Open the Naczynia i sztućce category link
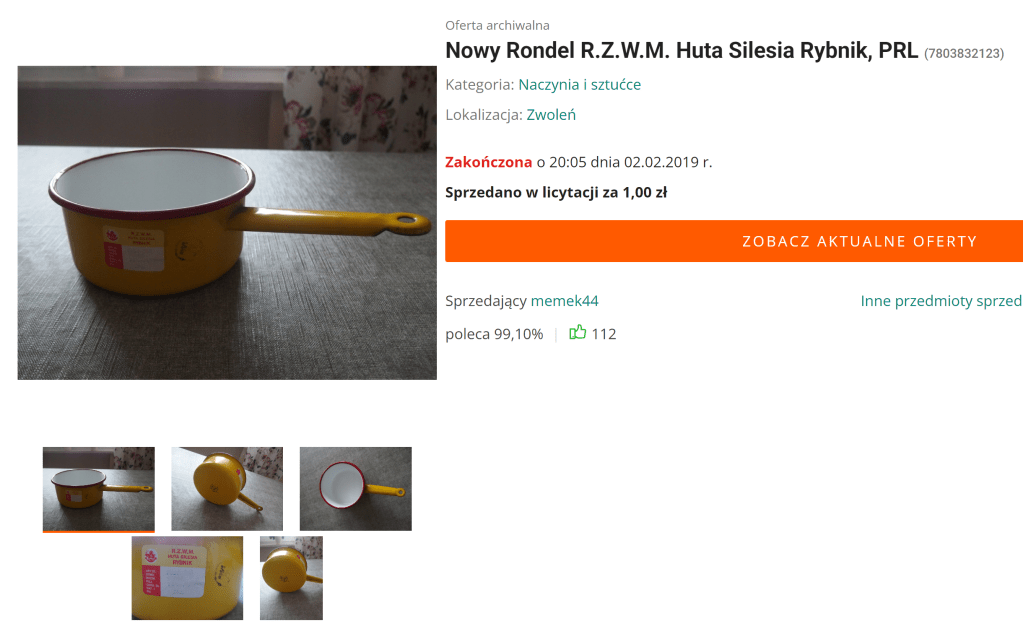This screenshot has width=1023, height=631. (579, 85)
